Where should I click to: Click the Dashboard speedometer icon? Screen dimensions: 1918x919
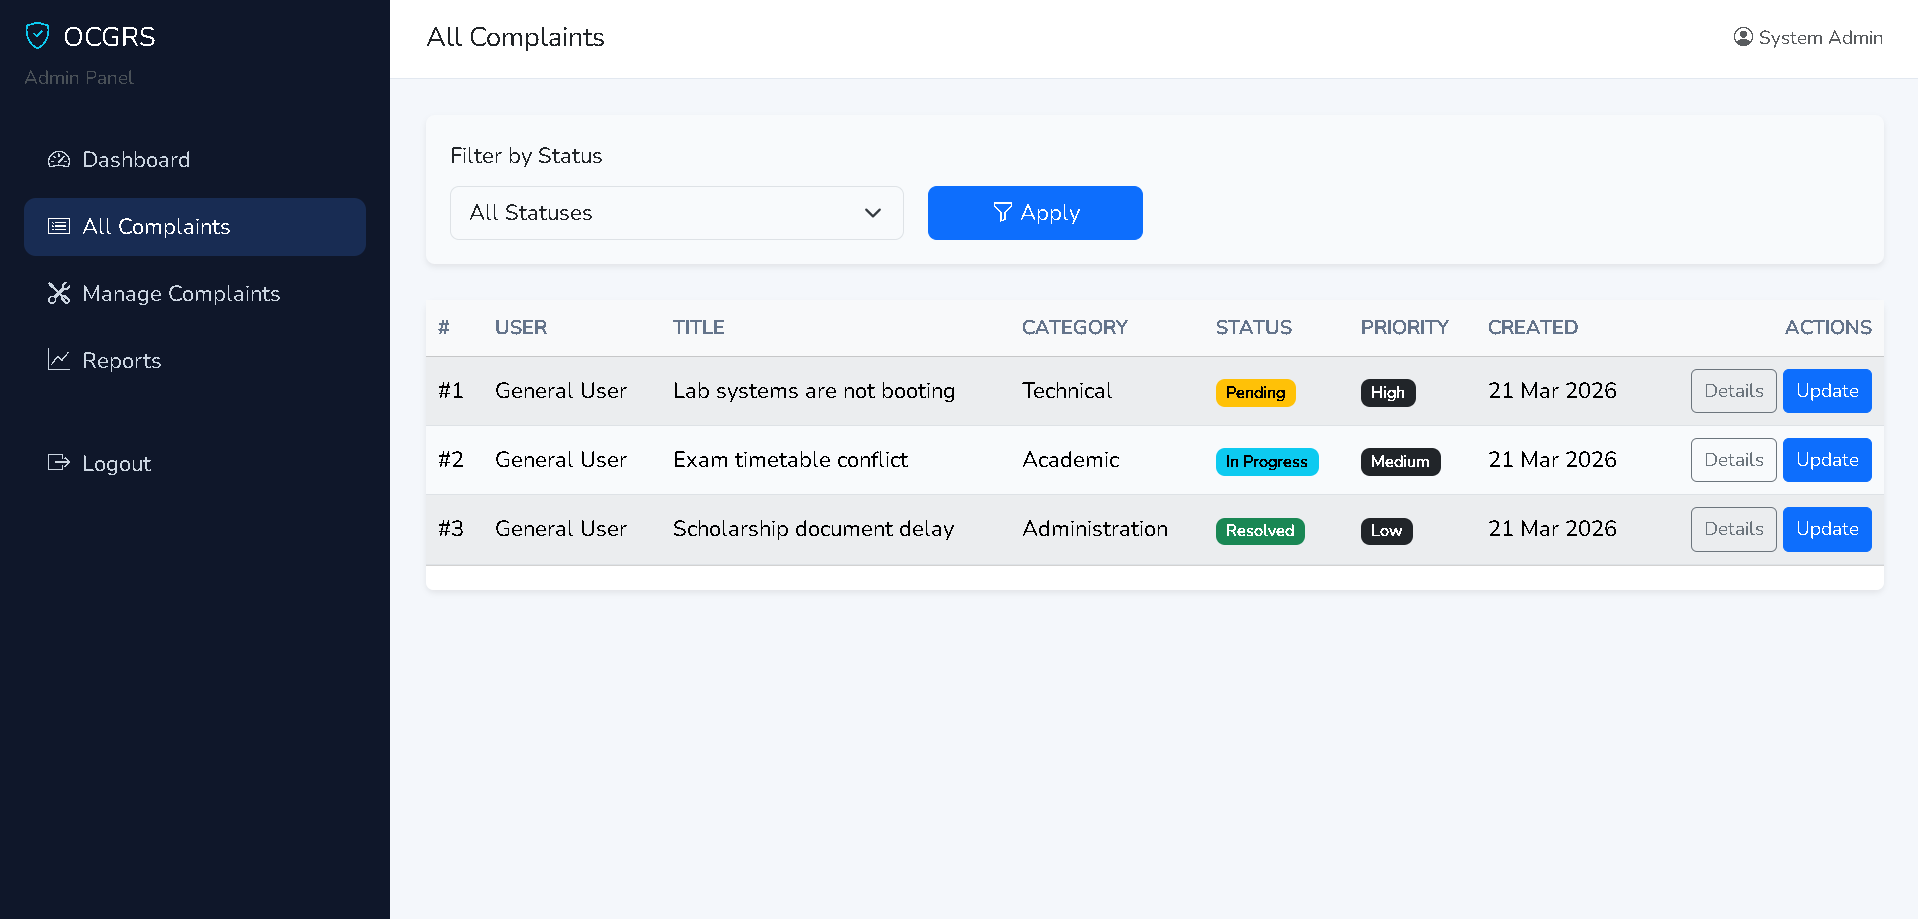(59, 159)
